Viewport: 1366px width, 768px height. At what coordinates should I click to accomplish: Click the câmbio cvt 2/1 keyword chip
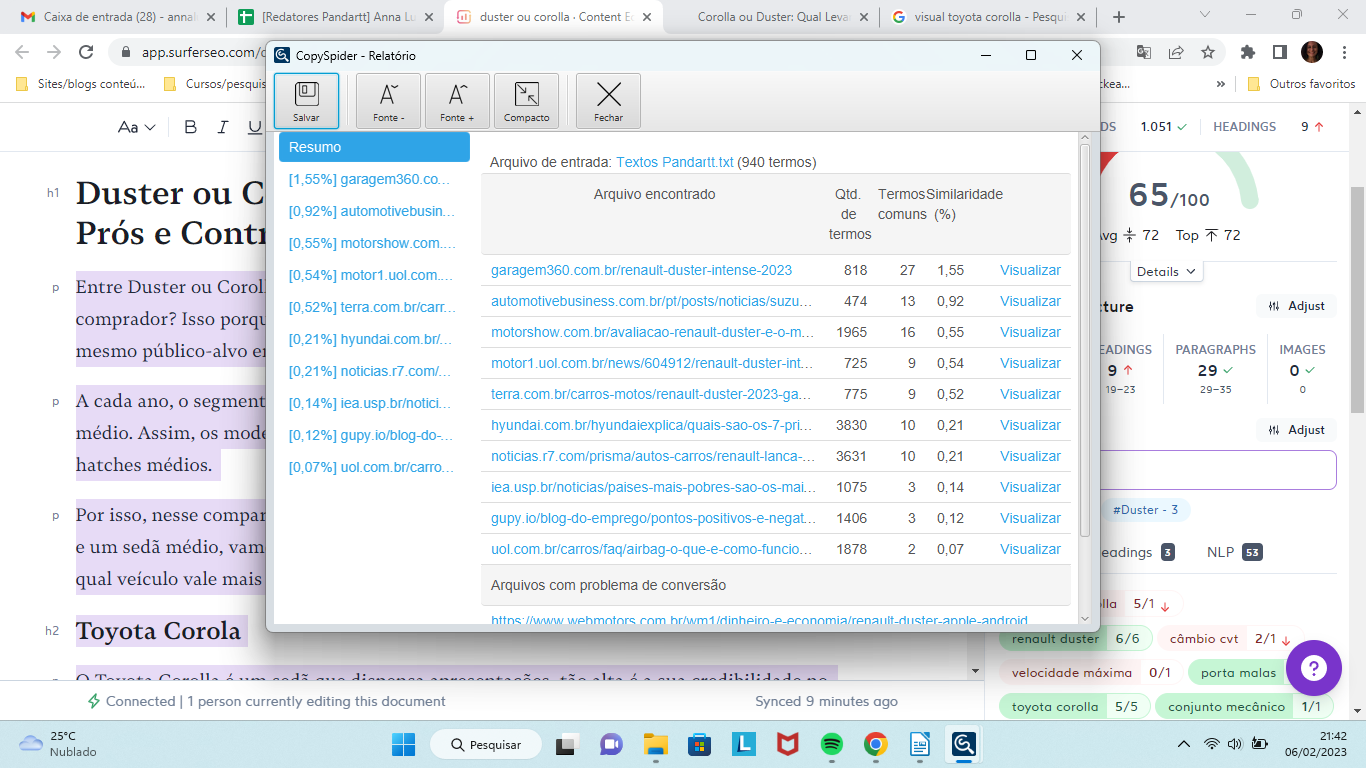point(1230,638)
